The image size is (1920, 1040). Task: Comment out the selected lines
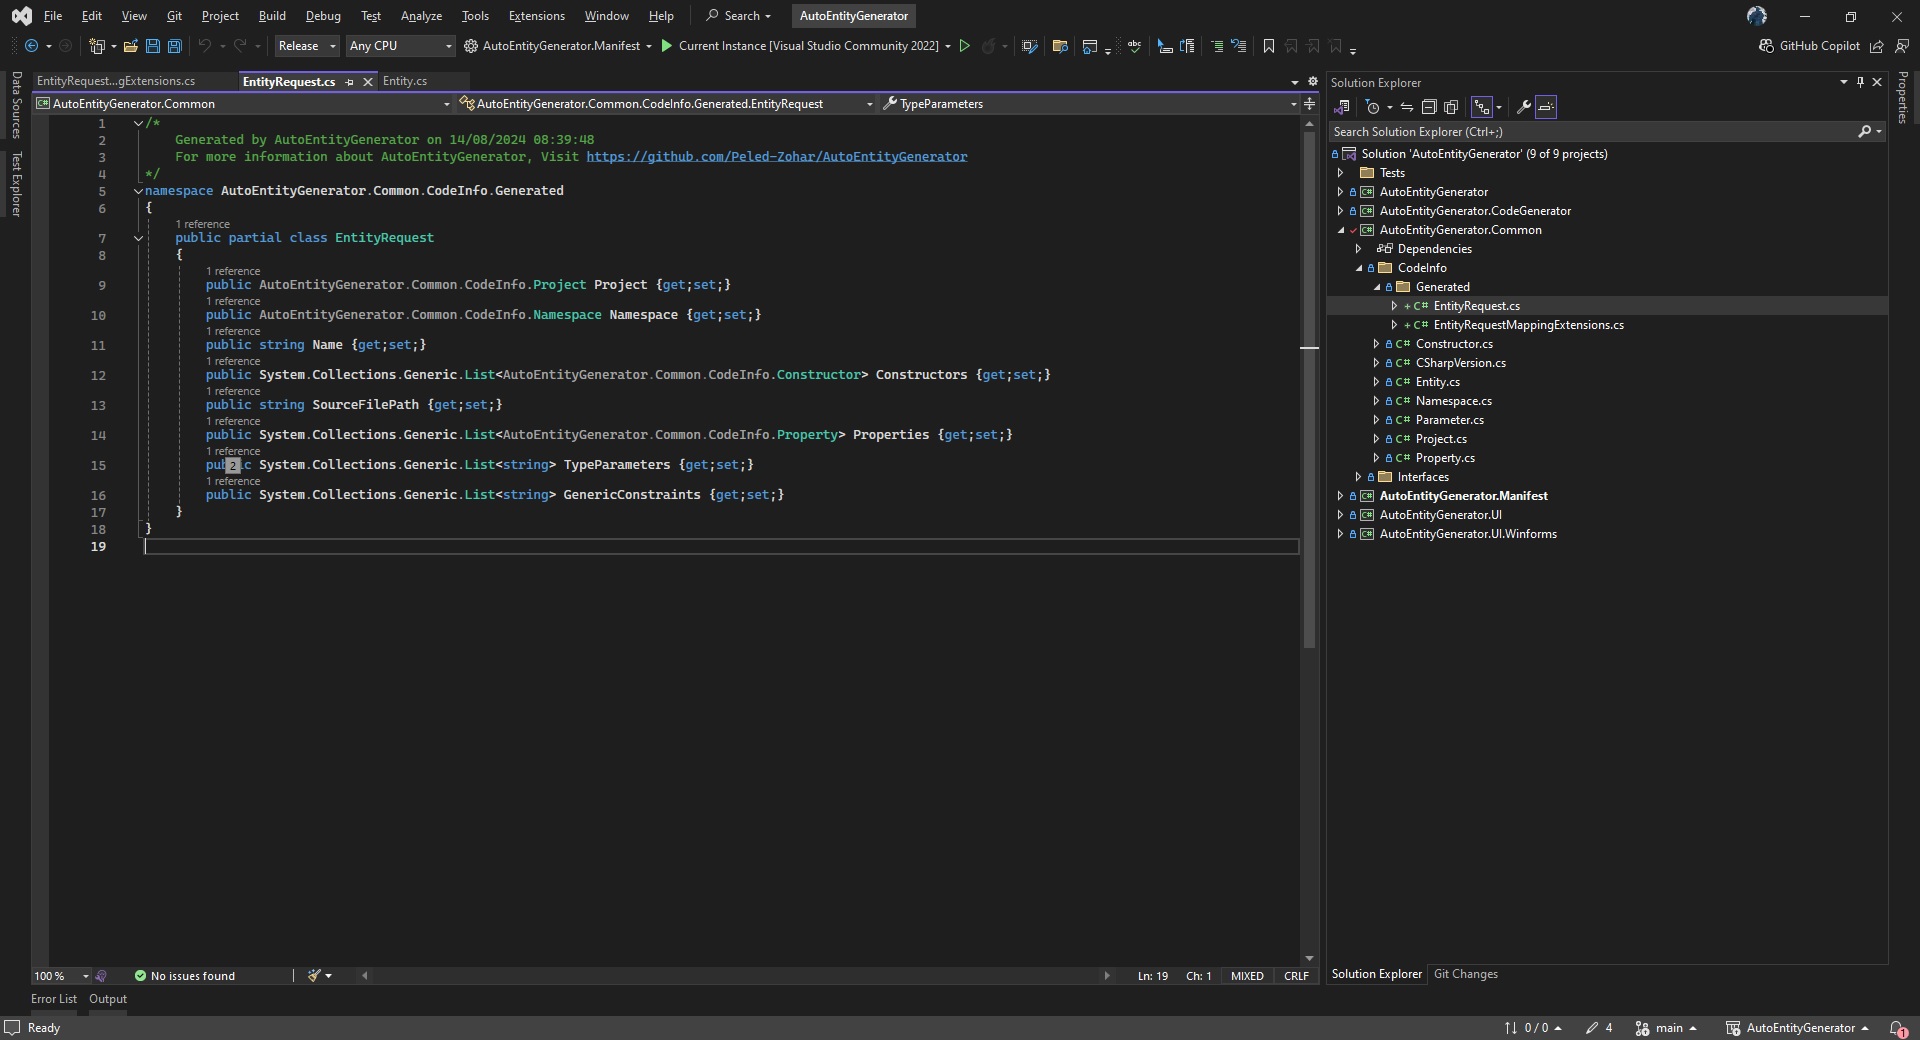click(1217, 46)
